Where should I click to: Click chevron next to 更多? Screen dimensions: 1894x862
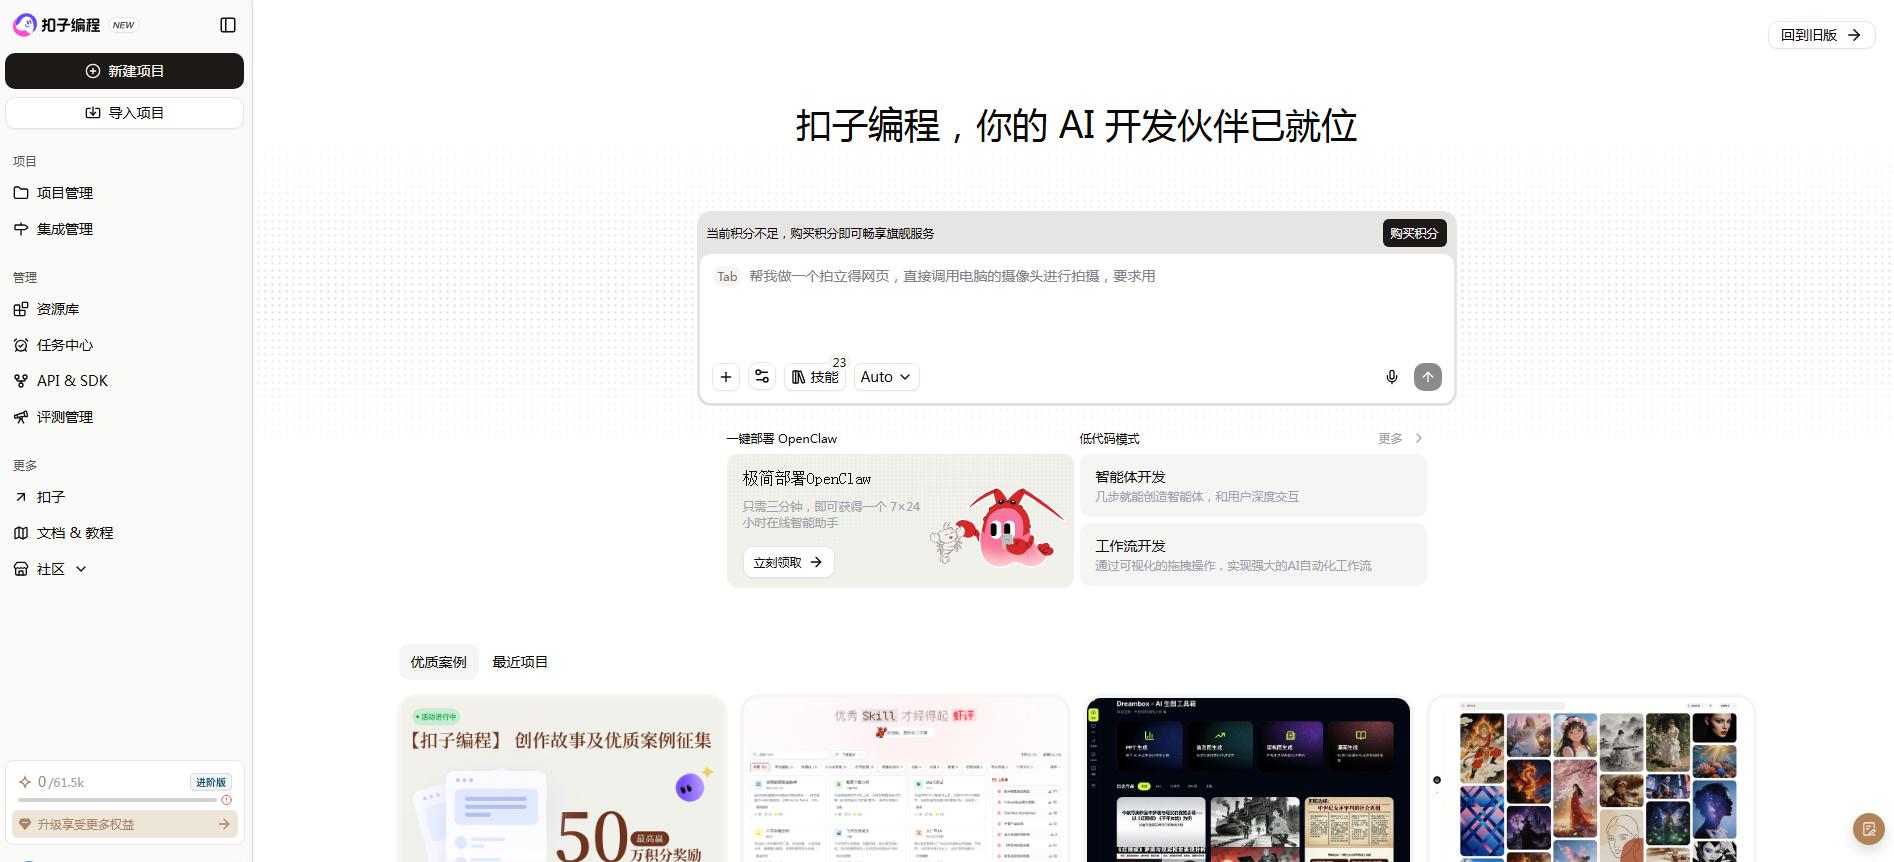(1418, 439)
